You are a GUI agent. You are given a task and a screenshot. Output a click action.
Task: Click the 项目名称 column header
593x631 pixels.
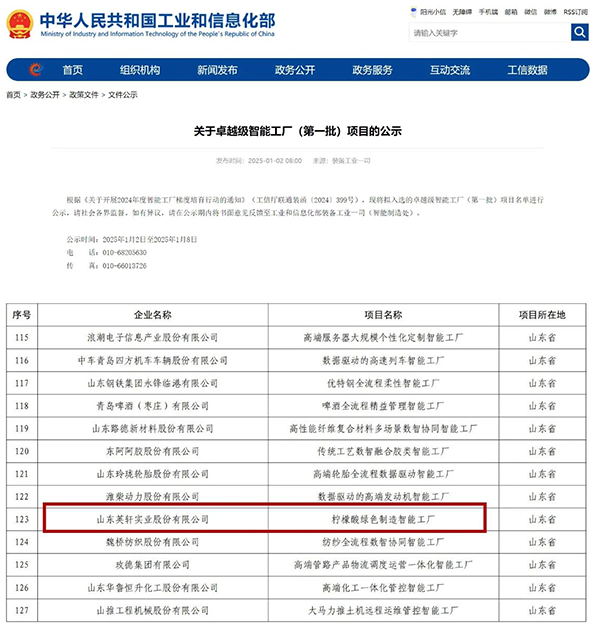[383, 315]
